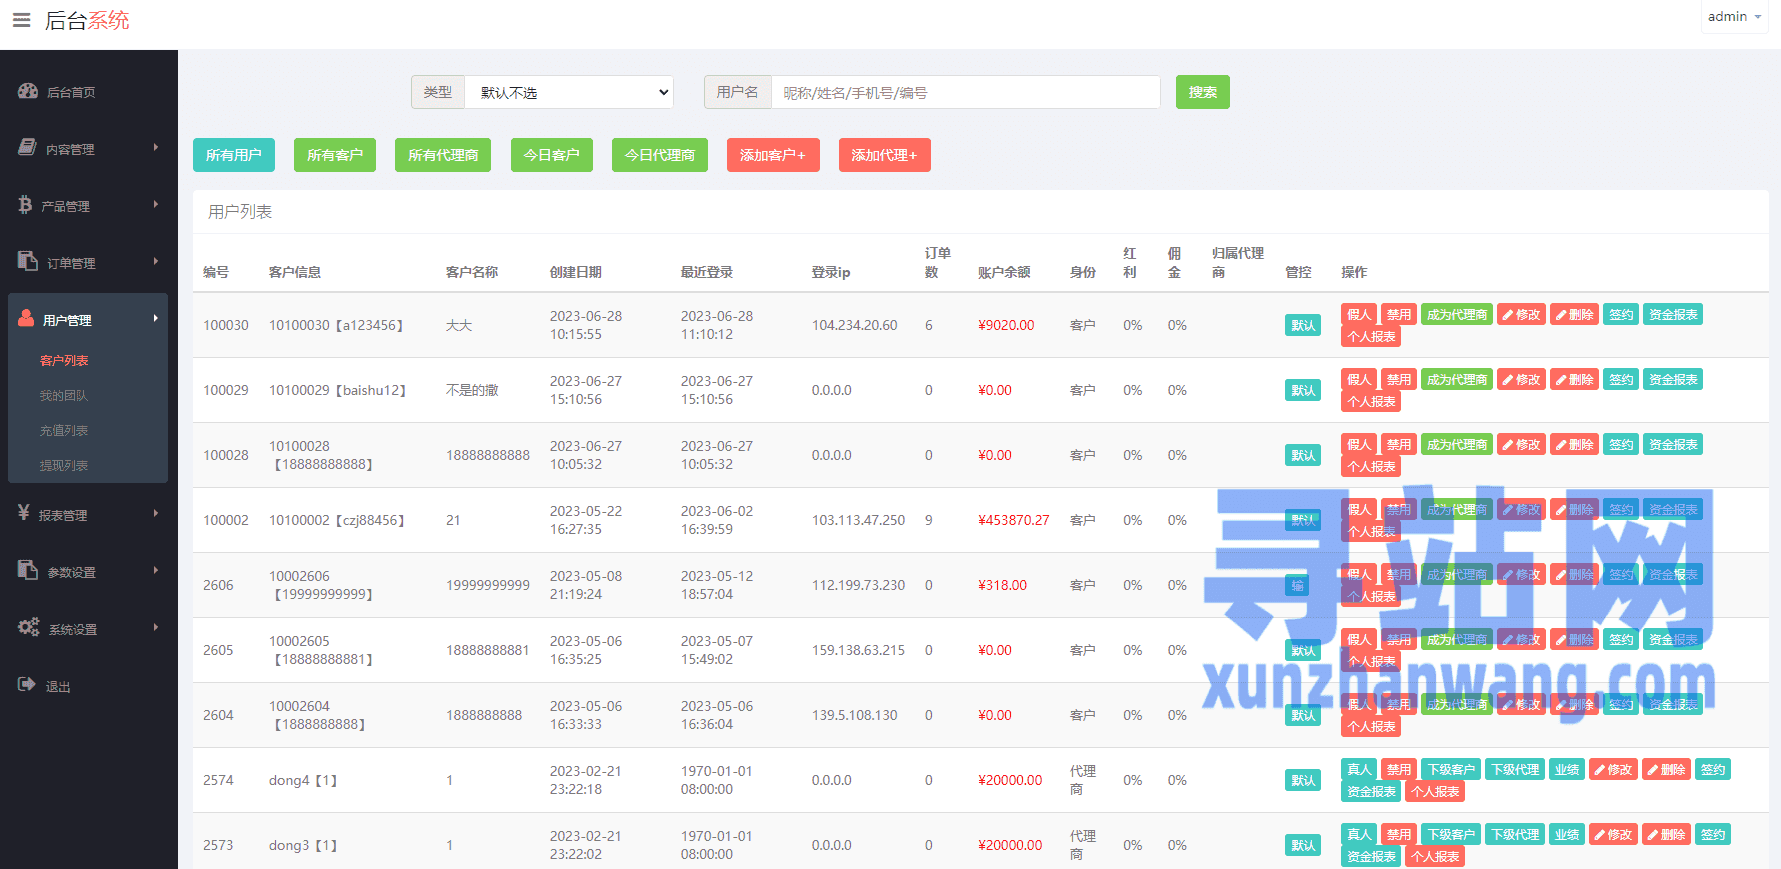Edit user 100030 via the 修改 pencil button

[x=1521, y=315]
